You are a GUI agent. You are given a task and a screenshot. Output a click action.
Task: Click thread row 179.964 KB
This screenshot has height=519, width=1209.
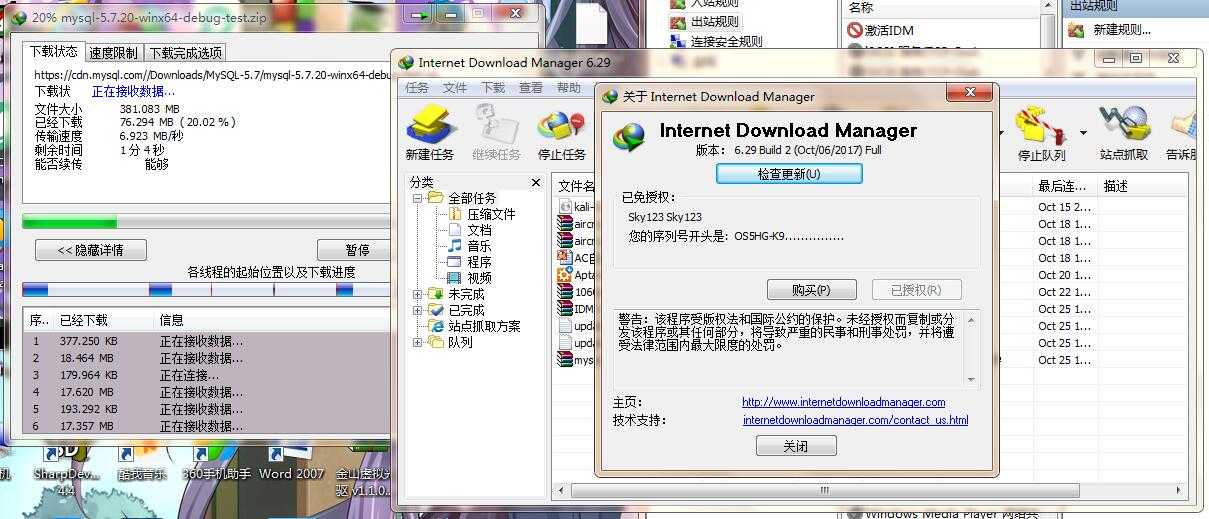[x=207, y=375]
